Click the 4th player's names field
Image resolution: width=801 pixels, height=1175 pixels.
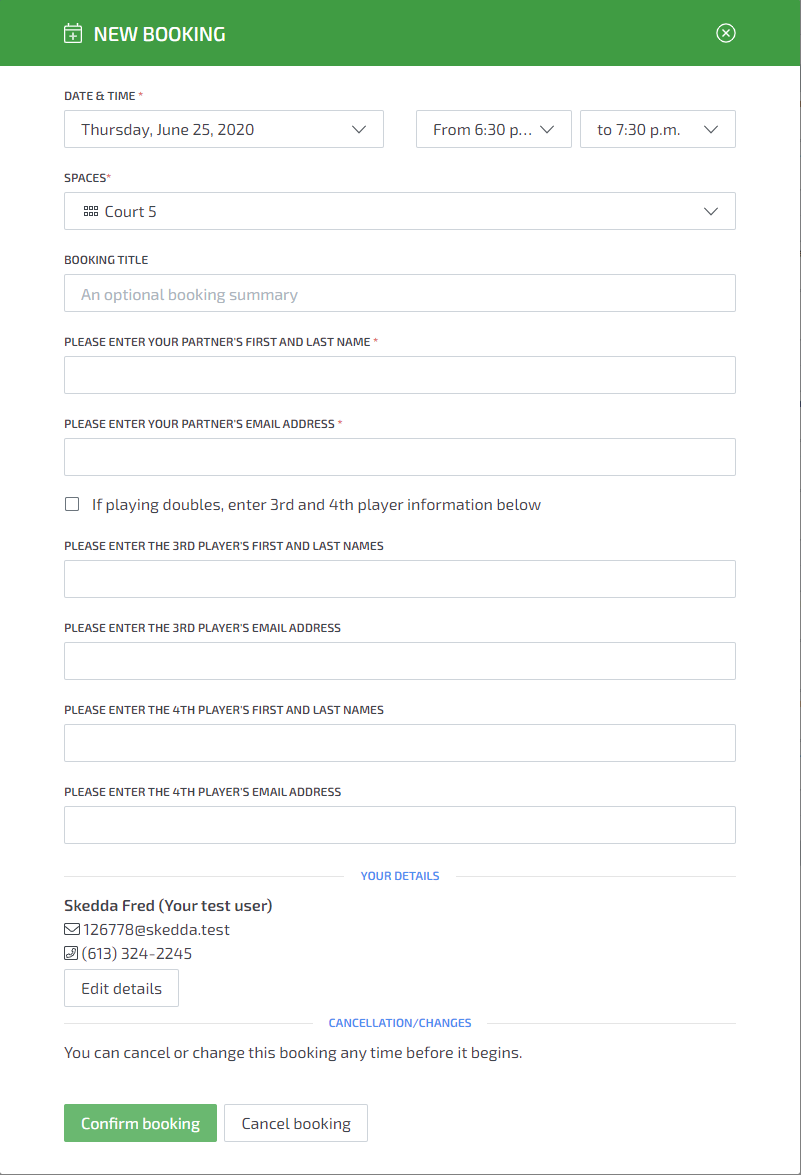tap(400, 744)
